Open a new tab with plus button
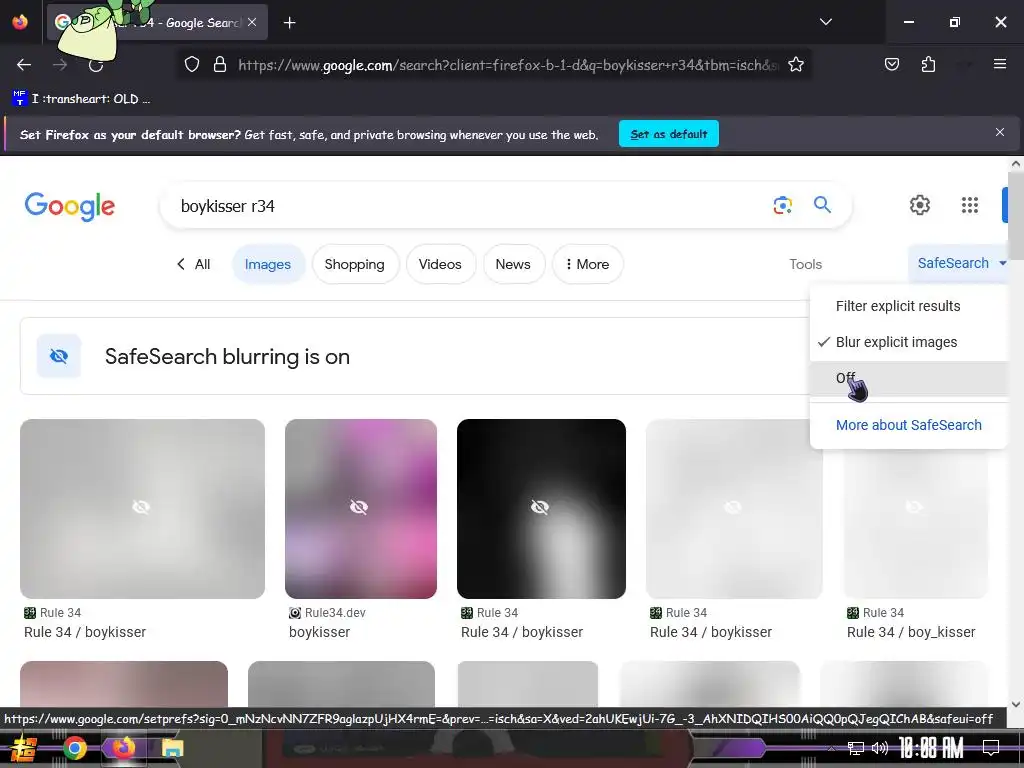The height and width of the screenshot is (768, 1024). pyautogui.click(x=289, y=23)
